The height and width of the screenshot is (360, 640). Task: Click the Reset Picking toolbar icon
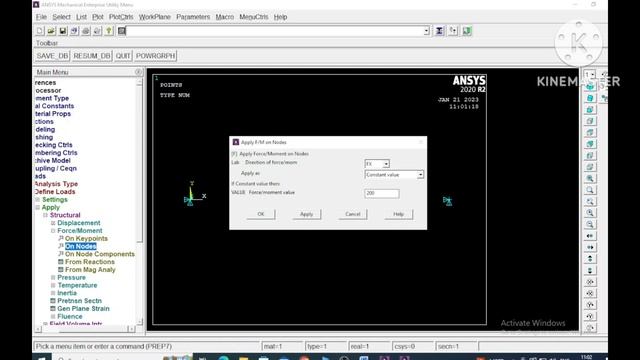(x=453, y=31)
